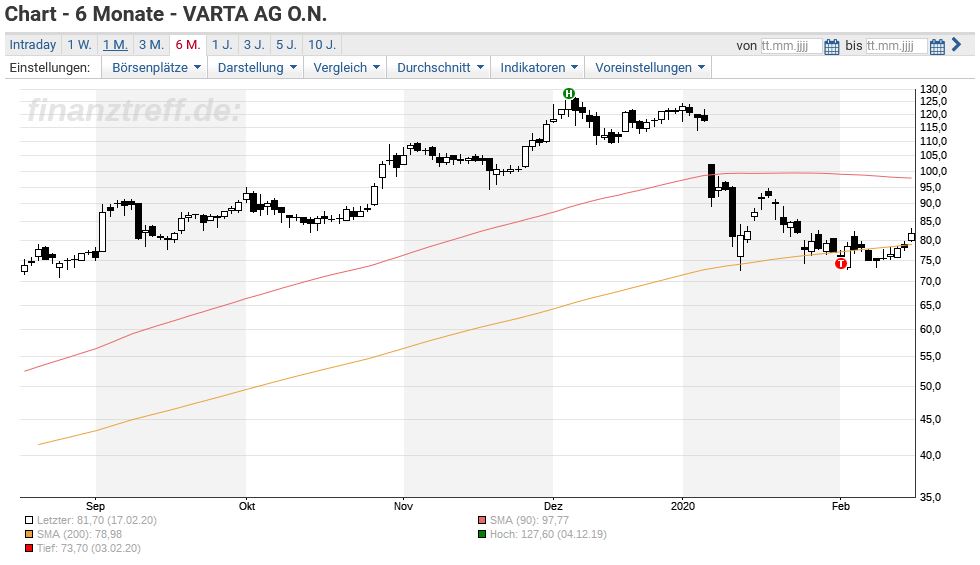The width and height of the screenshot is (980, 565).
Task: Click the red T low marker on chart
Action: pyautogui.click(x=841, y=264)
